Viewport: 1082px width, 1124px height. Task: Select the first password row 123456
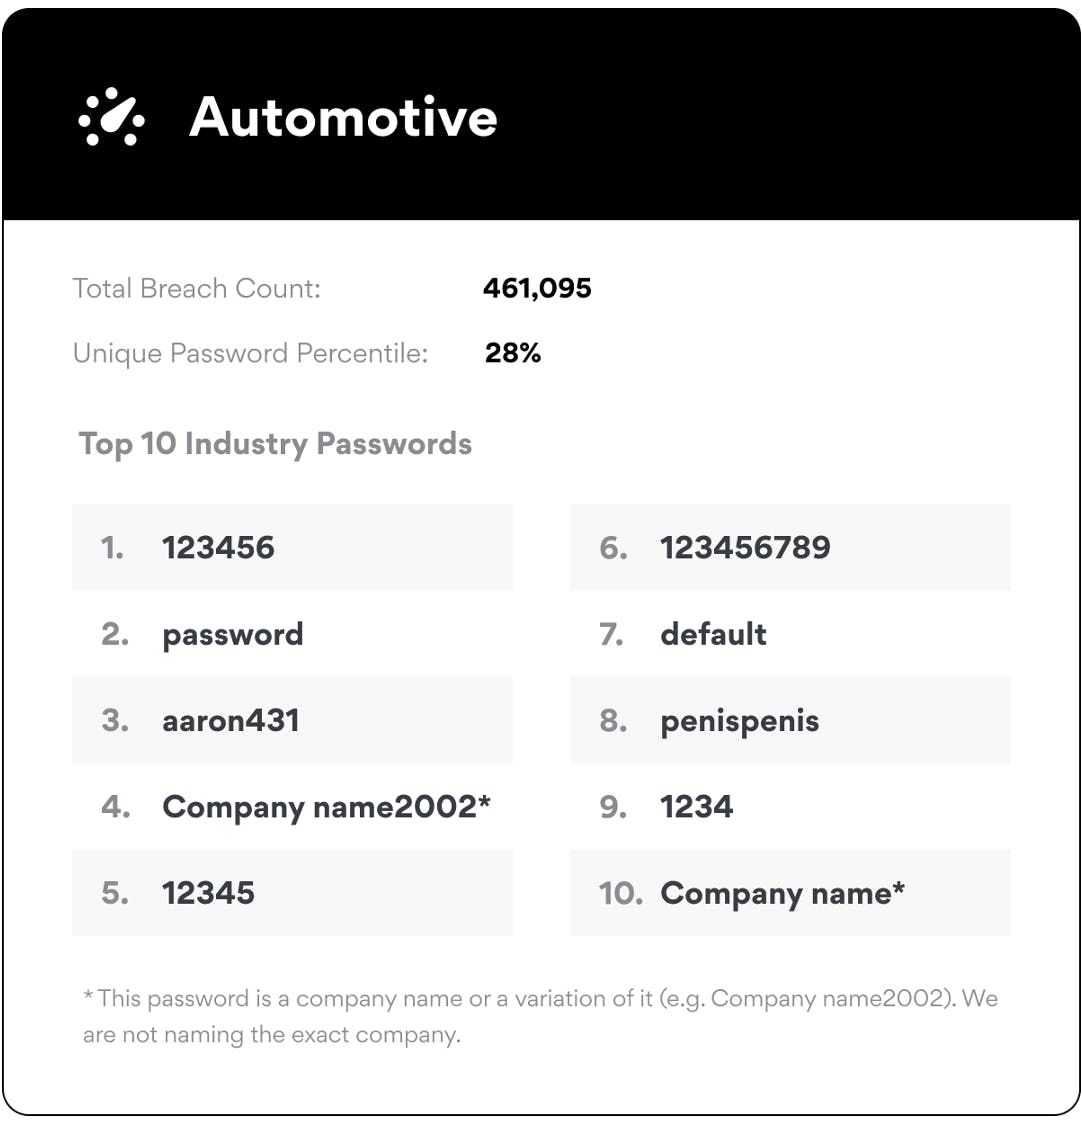pyautogui.click(x=292, y=548)
